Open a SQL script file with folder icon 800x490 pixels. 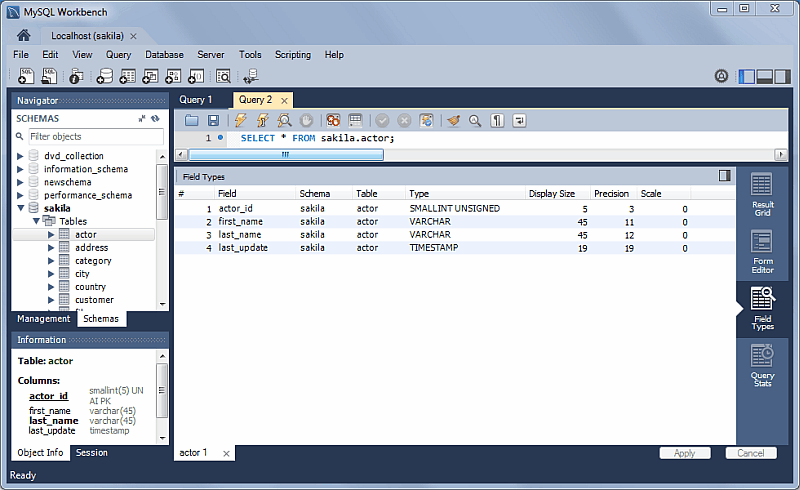coord(192,120)
